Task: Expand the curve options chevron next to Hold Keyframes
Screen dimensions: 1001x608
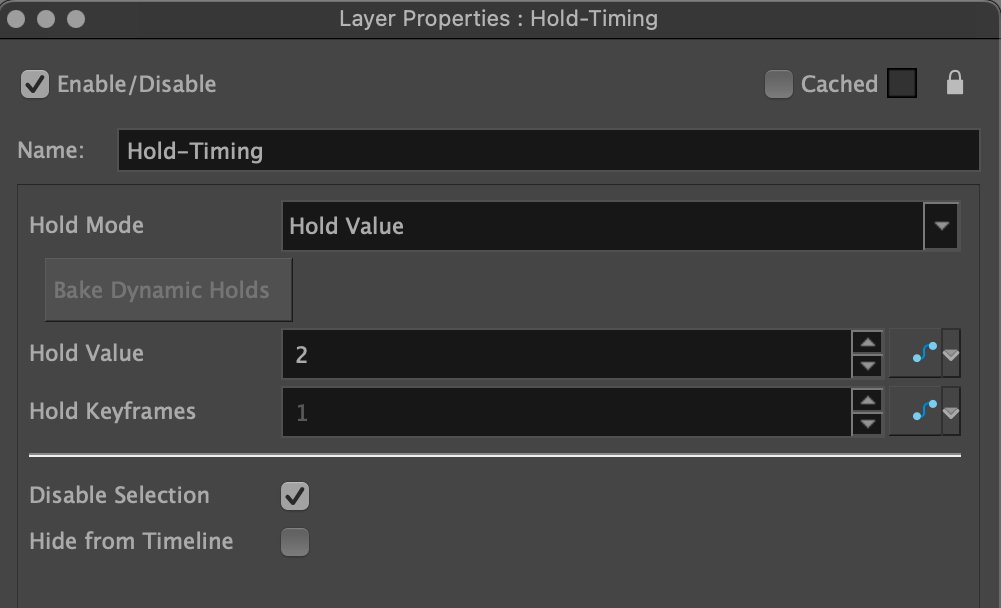Action: (x=950, y=411)
